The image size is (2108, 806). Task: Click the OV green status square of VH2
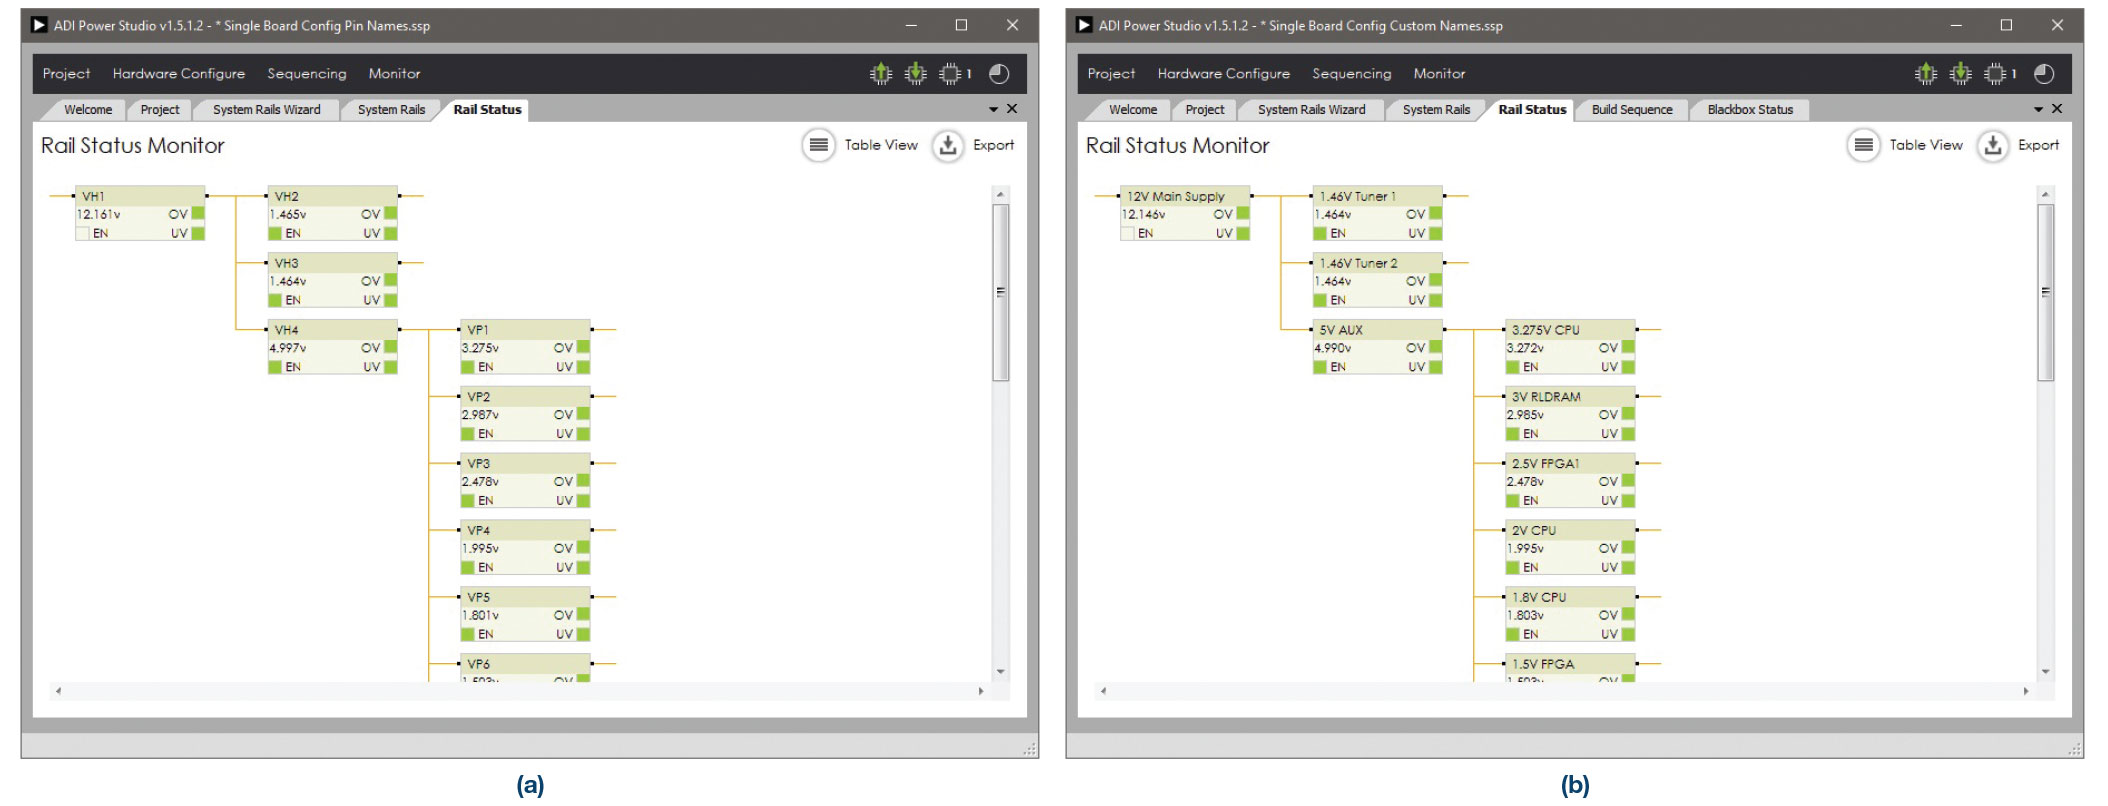coord(391,214)
